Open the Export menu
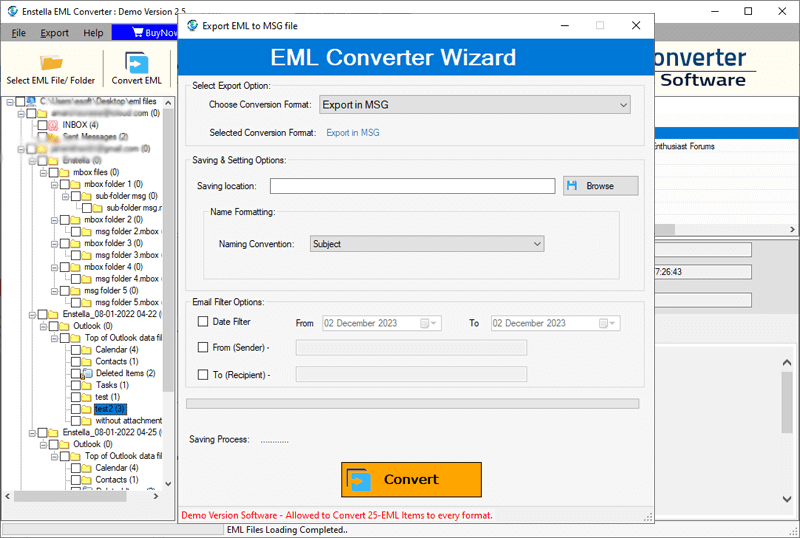 [x=54, y=33]
